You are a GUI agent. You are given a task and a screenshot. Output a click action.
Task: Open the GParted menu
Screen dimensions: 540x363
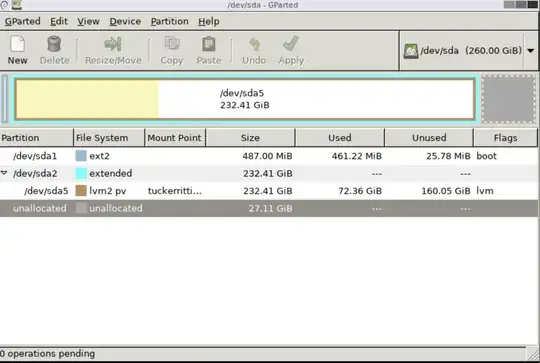22,21
